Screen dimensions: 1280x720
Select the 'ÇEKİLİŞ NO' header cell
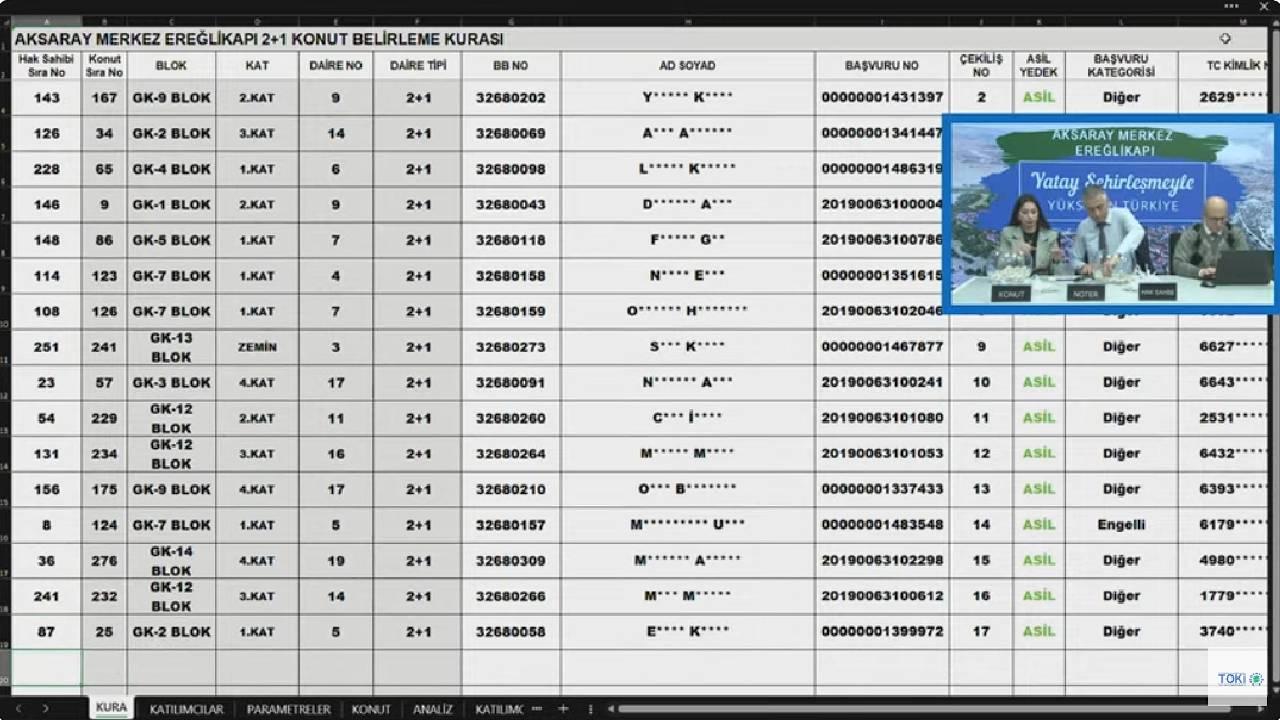(981, 66)
